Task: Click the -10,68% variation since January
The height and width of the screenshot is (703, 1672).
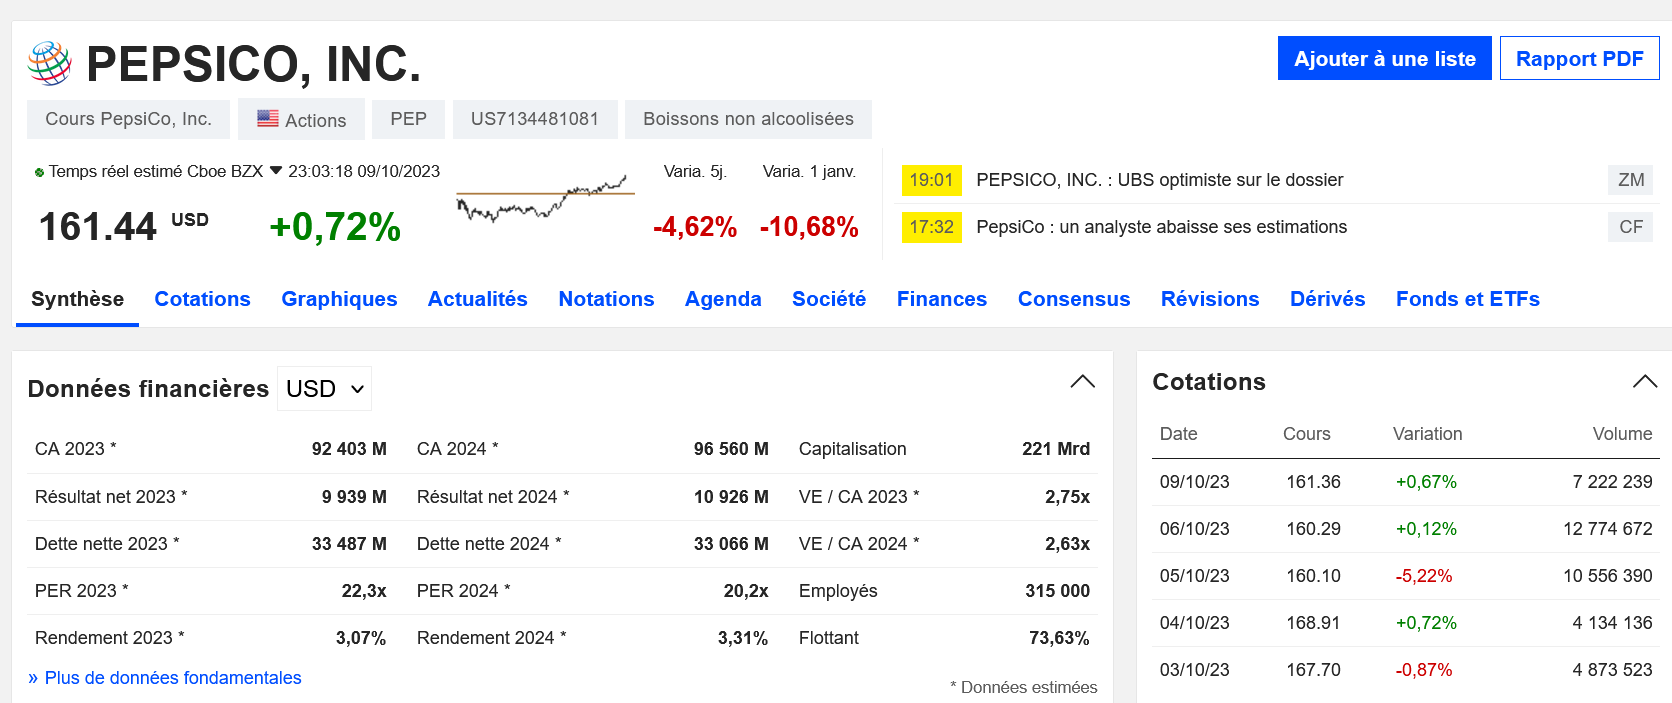Action: [x=809, y=227]
